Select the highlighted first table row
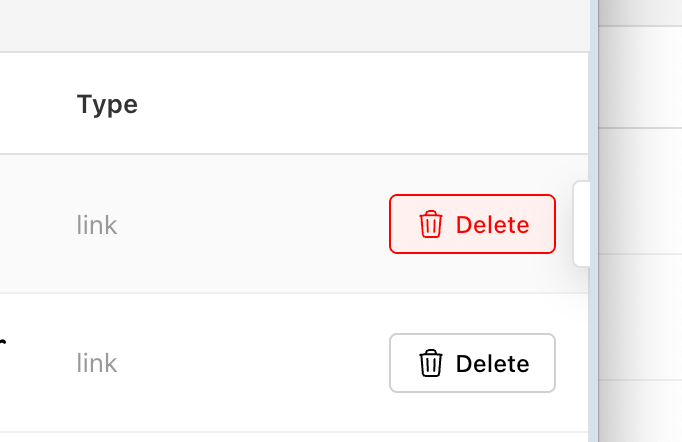 click(250, 225)
